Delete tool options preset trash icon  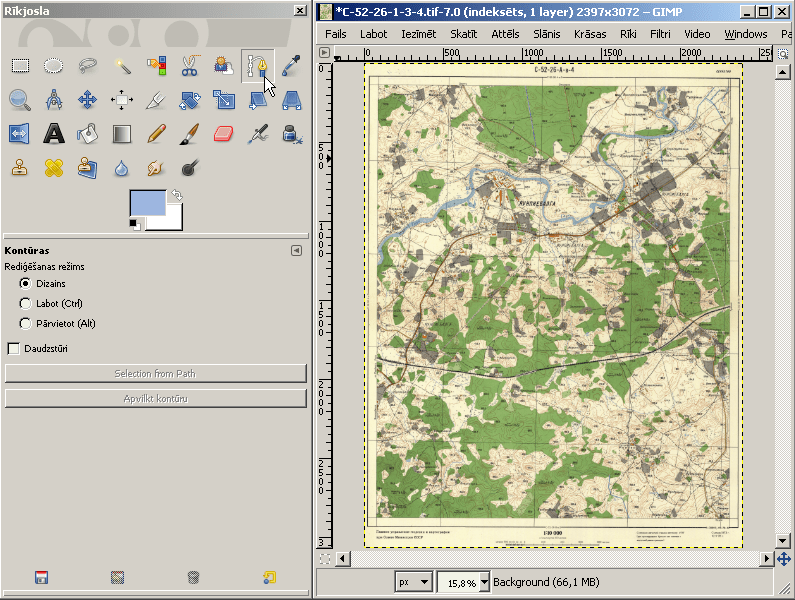click(193, 577)
